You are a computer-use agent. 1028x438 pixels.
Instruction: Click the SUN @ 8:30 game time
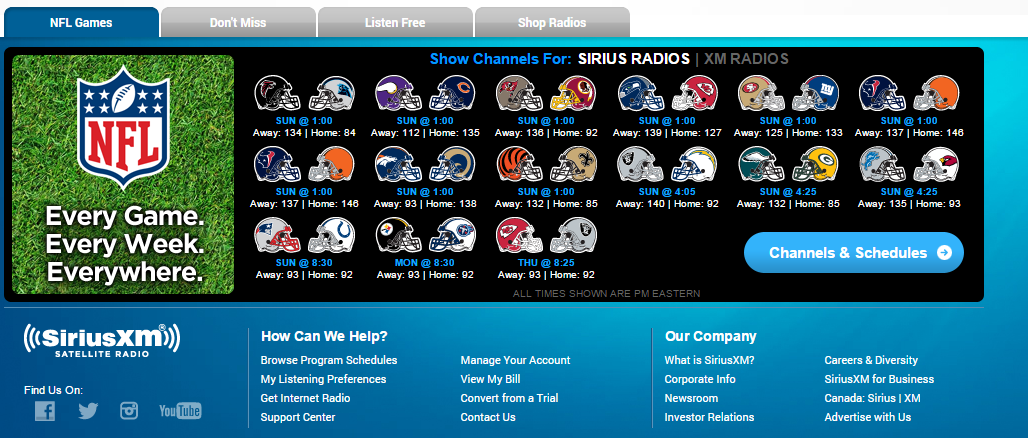pyautogui.click(x=304, y=262)
